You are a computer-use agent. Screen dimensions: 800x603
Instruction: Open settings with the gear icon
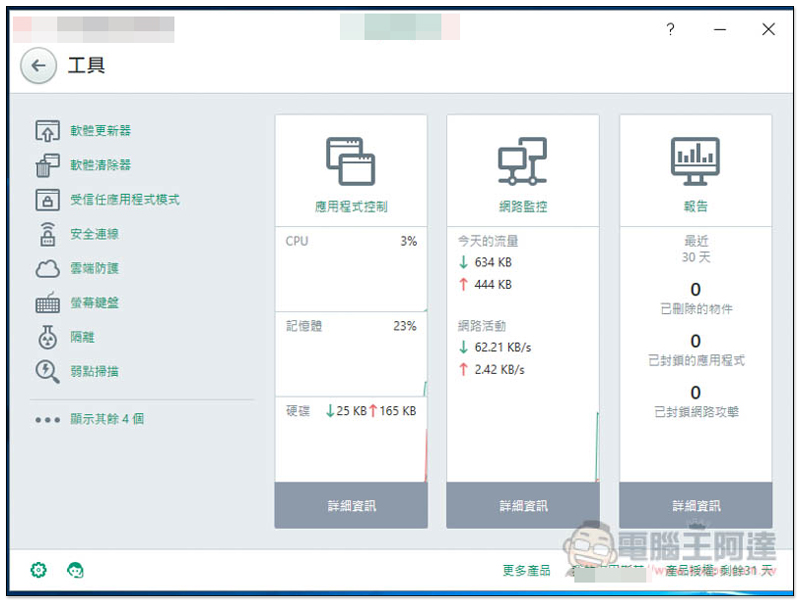[x=39, y=570]
